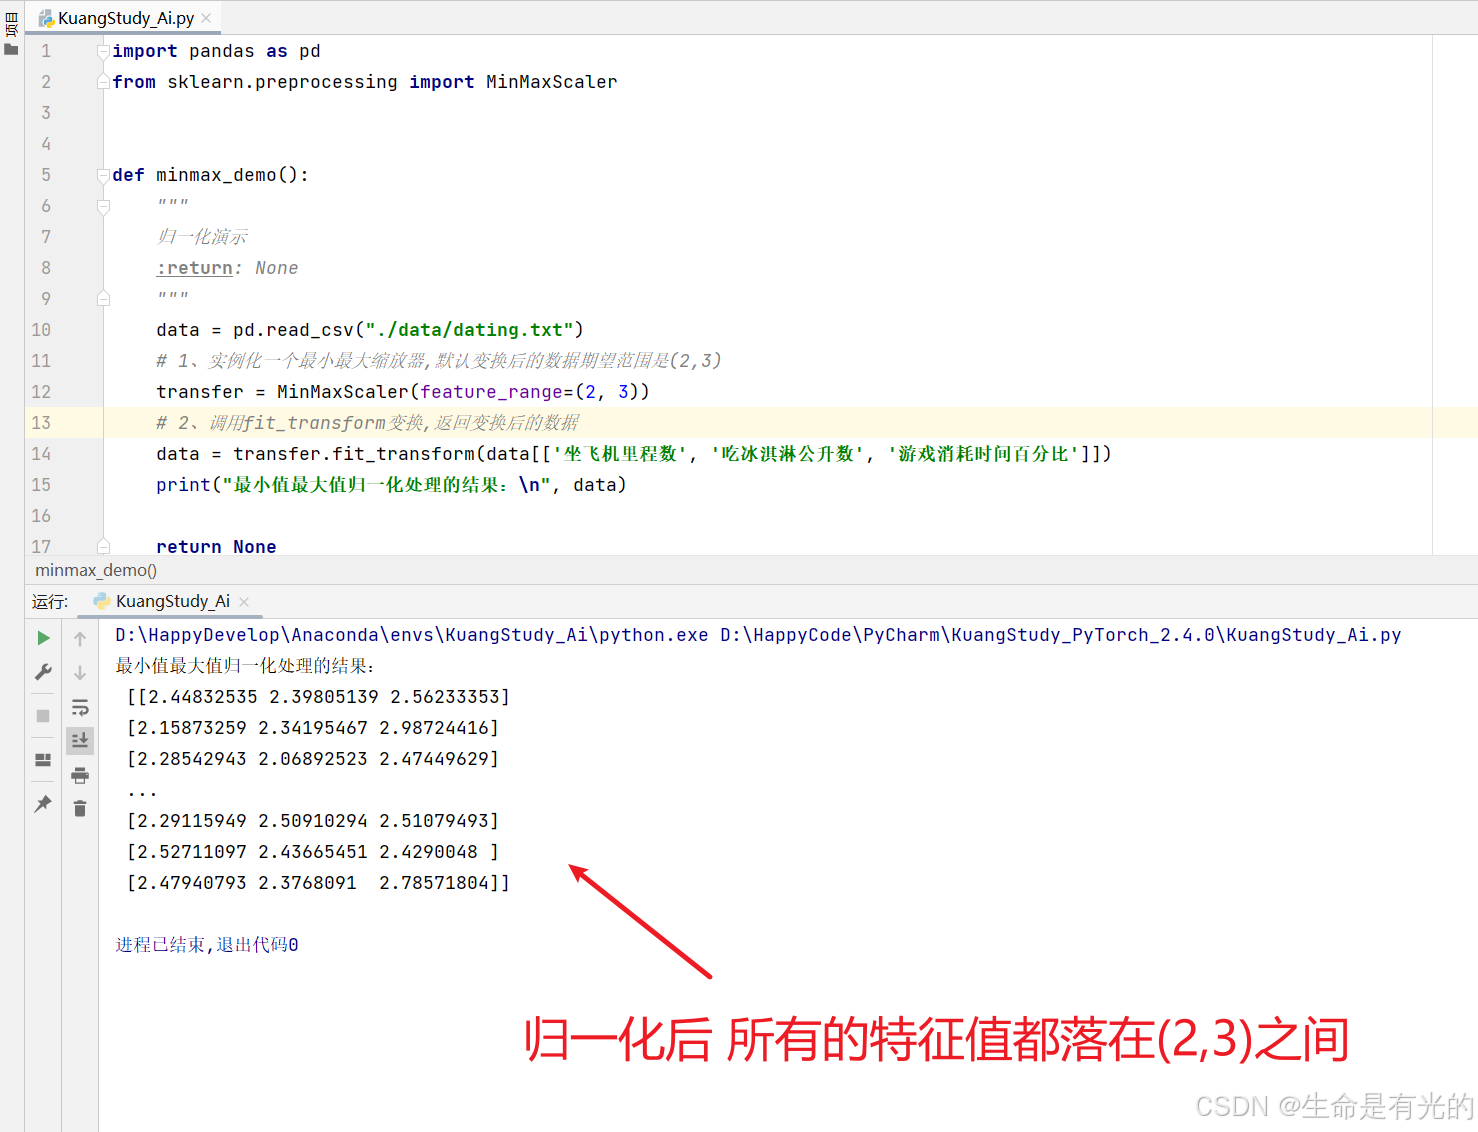1478x1132 pixels.
Task: Click output row starting with 2.29115949
Action: coord(313,821)
